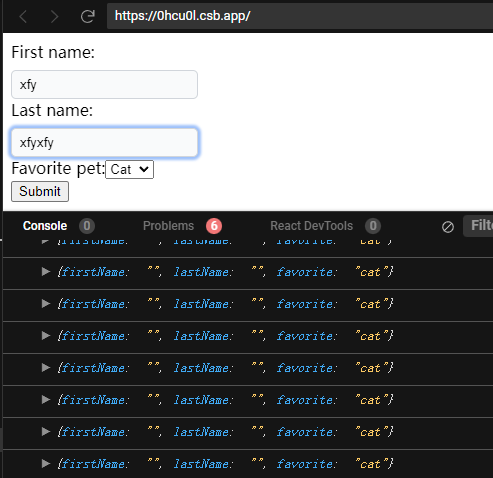This screenshot has width=493, height=478.
Task: Expand the partially hidden top console entry
Action: (x=45, y=241)
